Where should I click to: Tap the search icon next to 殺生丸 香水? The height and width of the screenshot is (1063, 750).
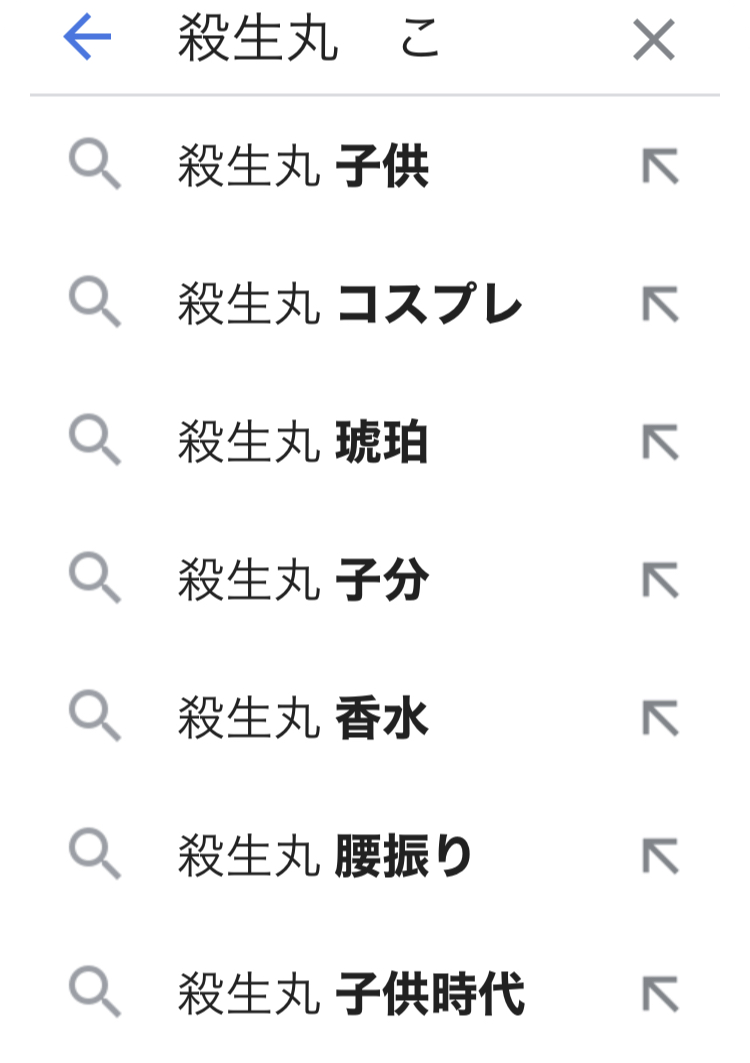point(95,719)
